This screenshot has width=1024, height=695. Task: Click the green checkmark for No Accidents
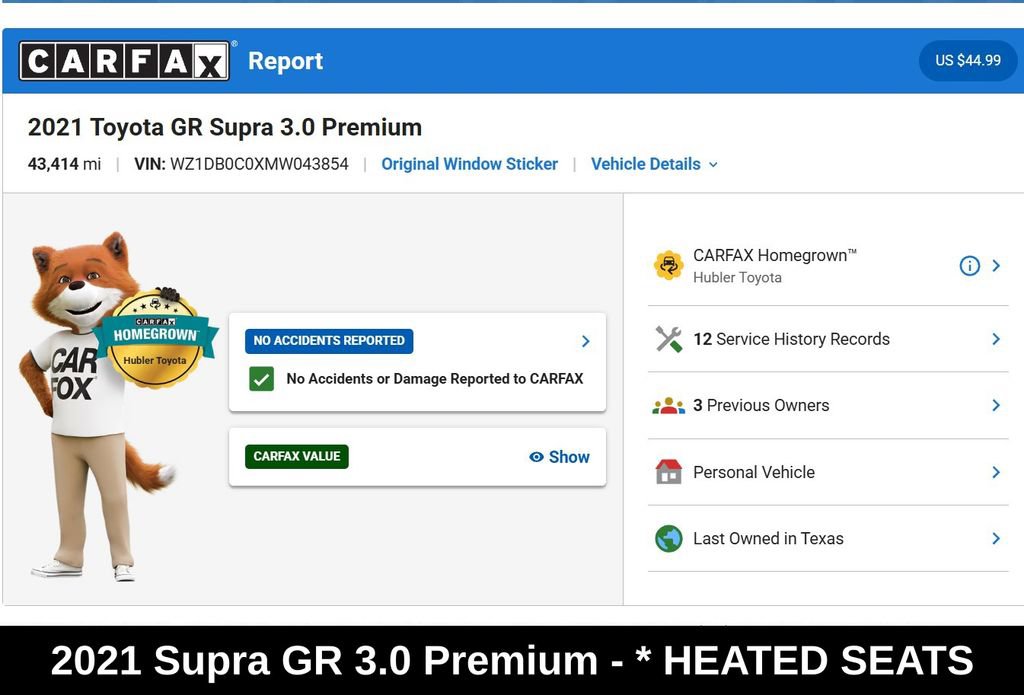click(261, 379)
